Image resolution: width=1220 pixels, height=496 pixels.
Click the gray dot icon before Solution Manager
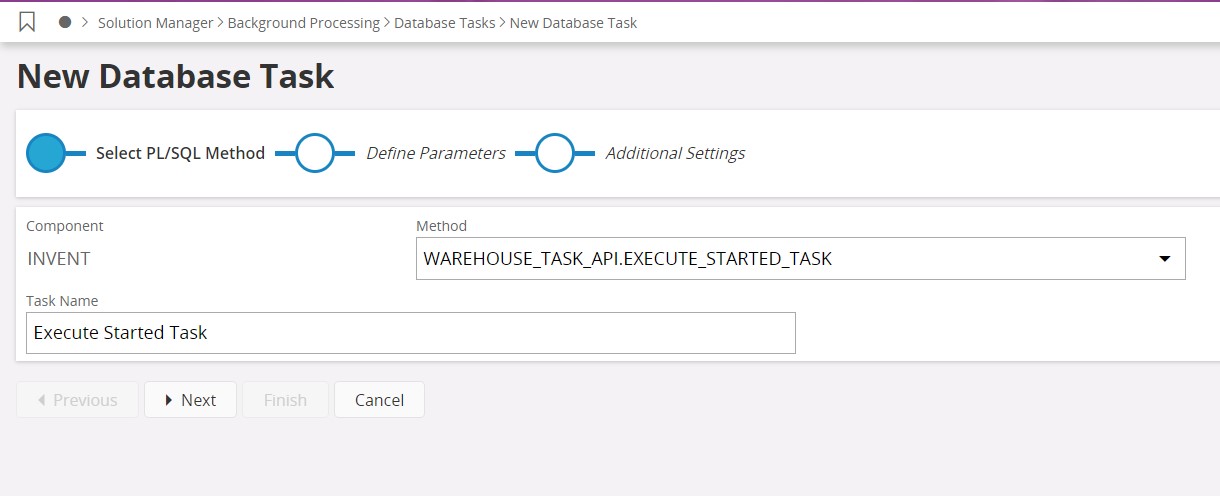click(x=65, y=22)
